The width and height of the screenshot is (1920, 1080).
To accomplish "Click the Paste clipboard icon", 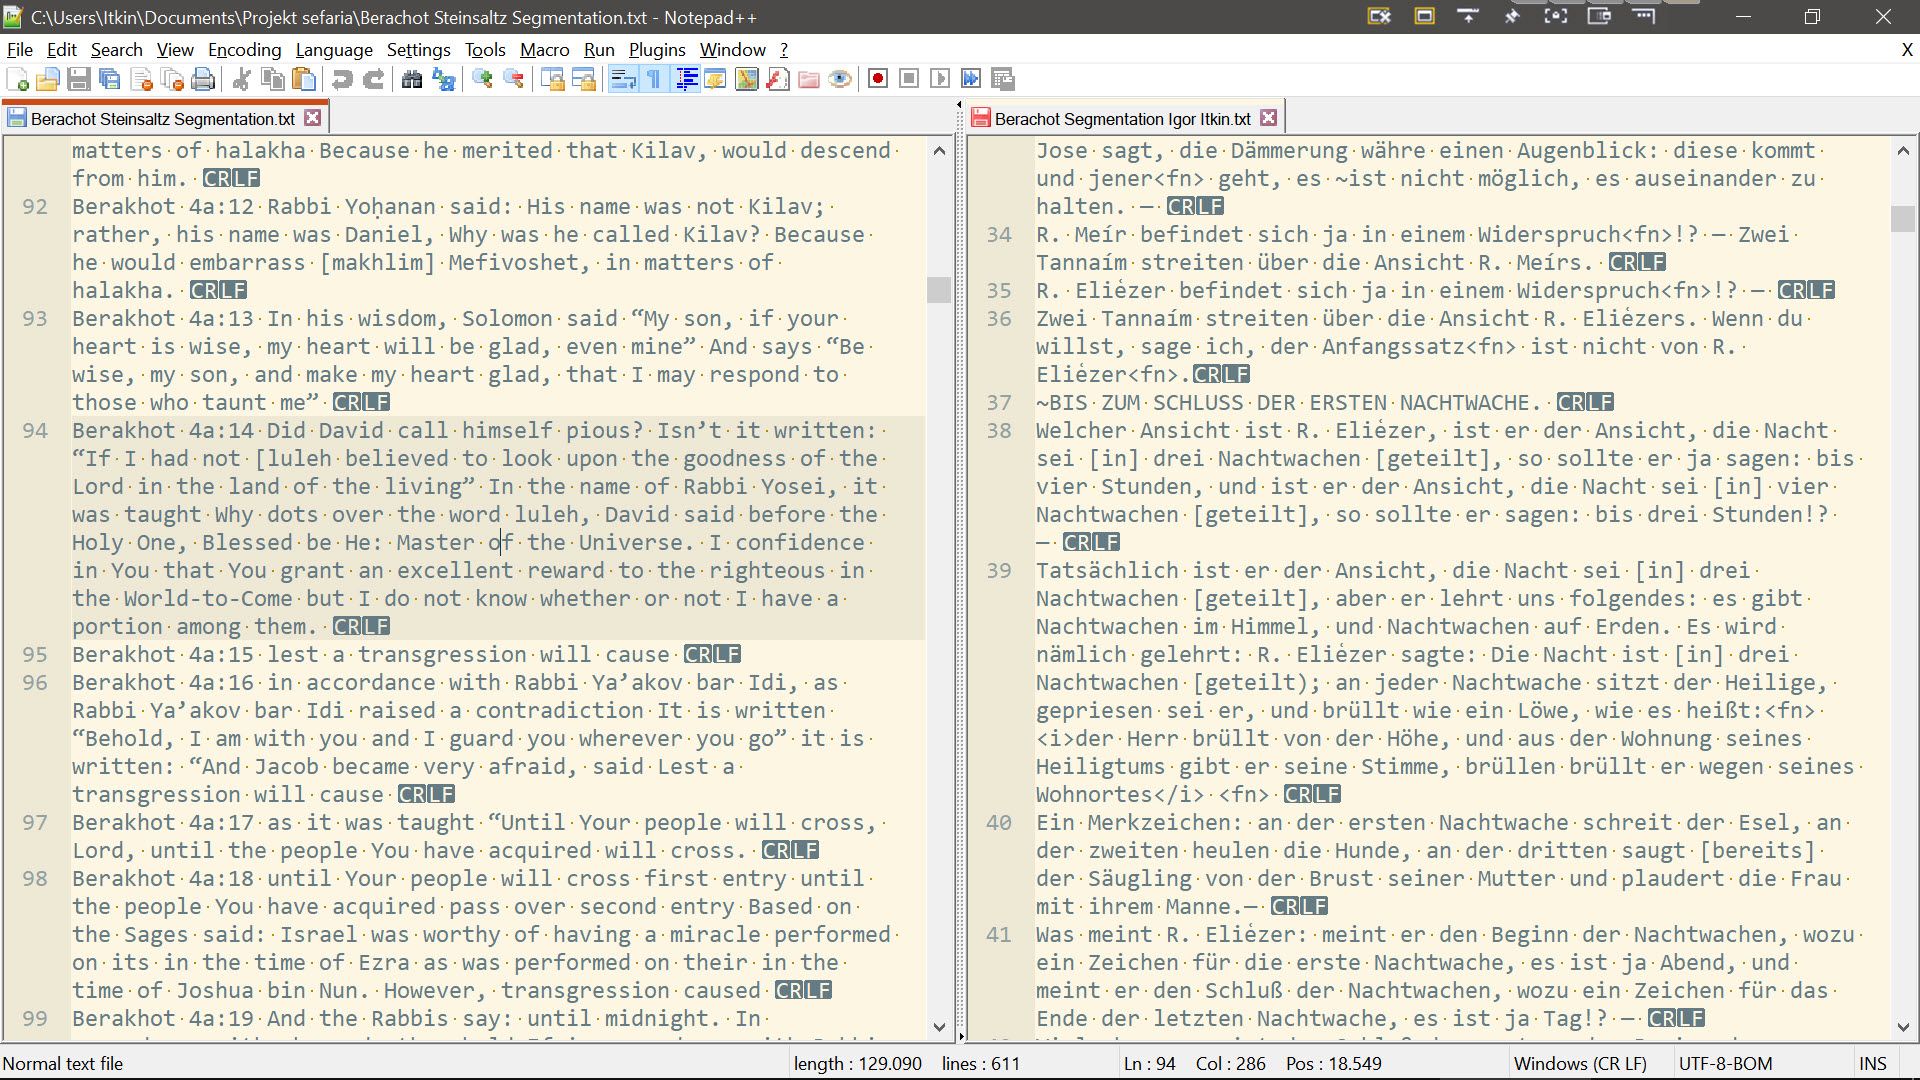I will tap(303, 79).
